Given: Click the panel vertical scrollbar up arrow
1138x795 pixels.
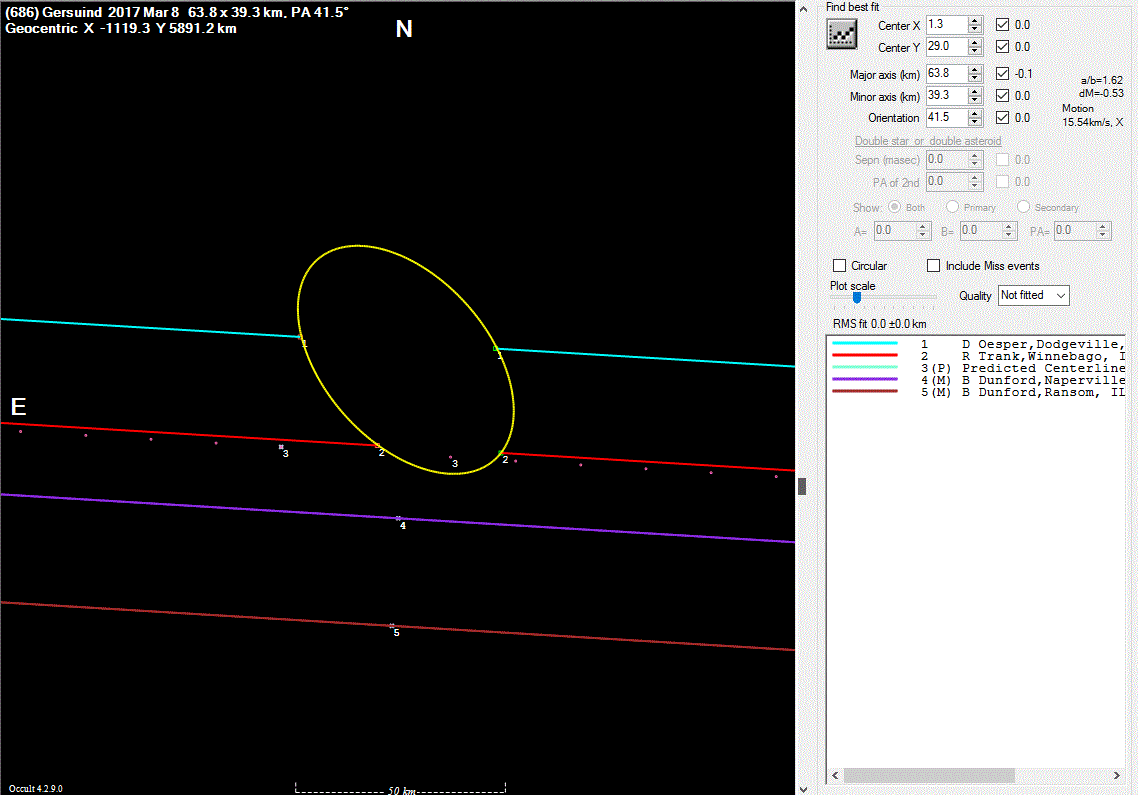Looking at the screenshot, I should (x=803, y=9).
